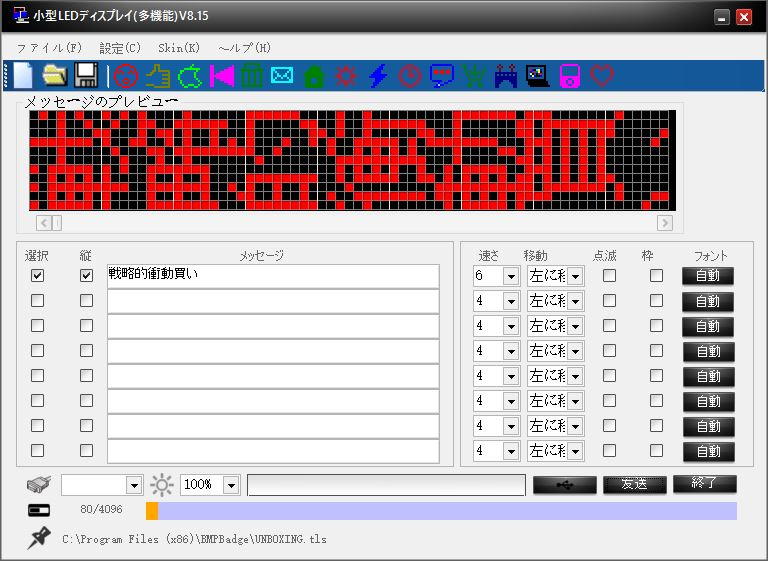Image resolution: width=768 pixels, height=561 pixels.
Task: Click the USB connection button
Action: (x=565, y=485)
